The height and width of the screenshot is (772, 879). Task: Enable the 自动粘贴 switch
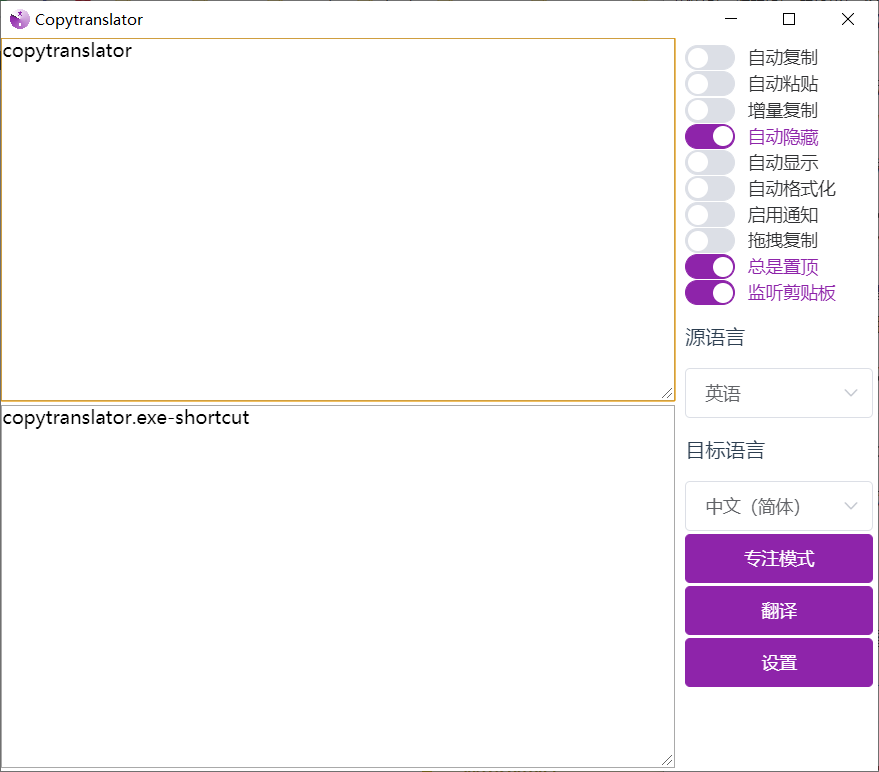point(710,84)
